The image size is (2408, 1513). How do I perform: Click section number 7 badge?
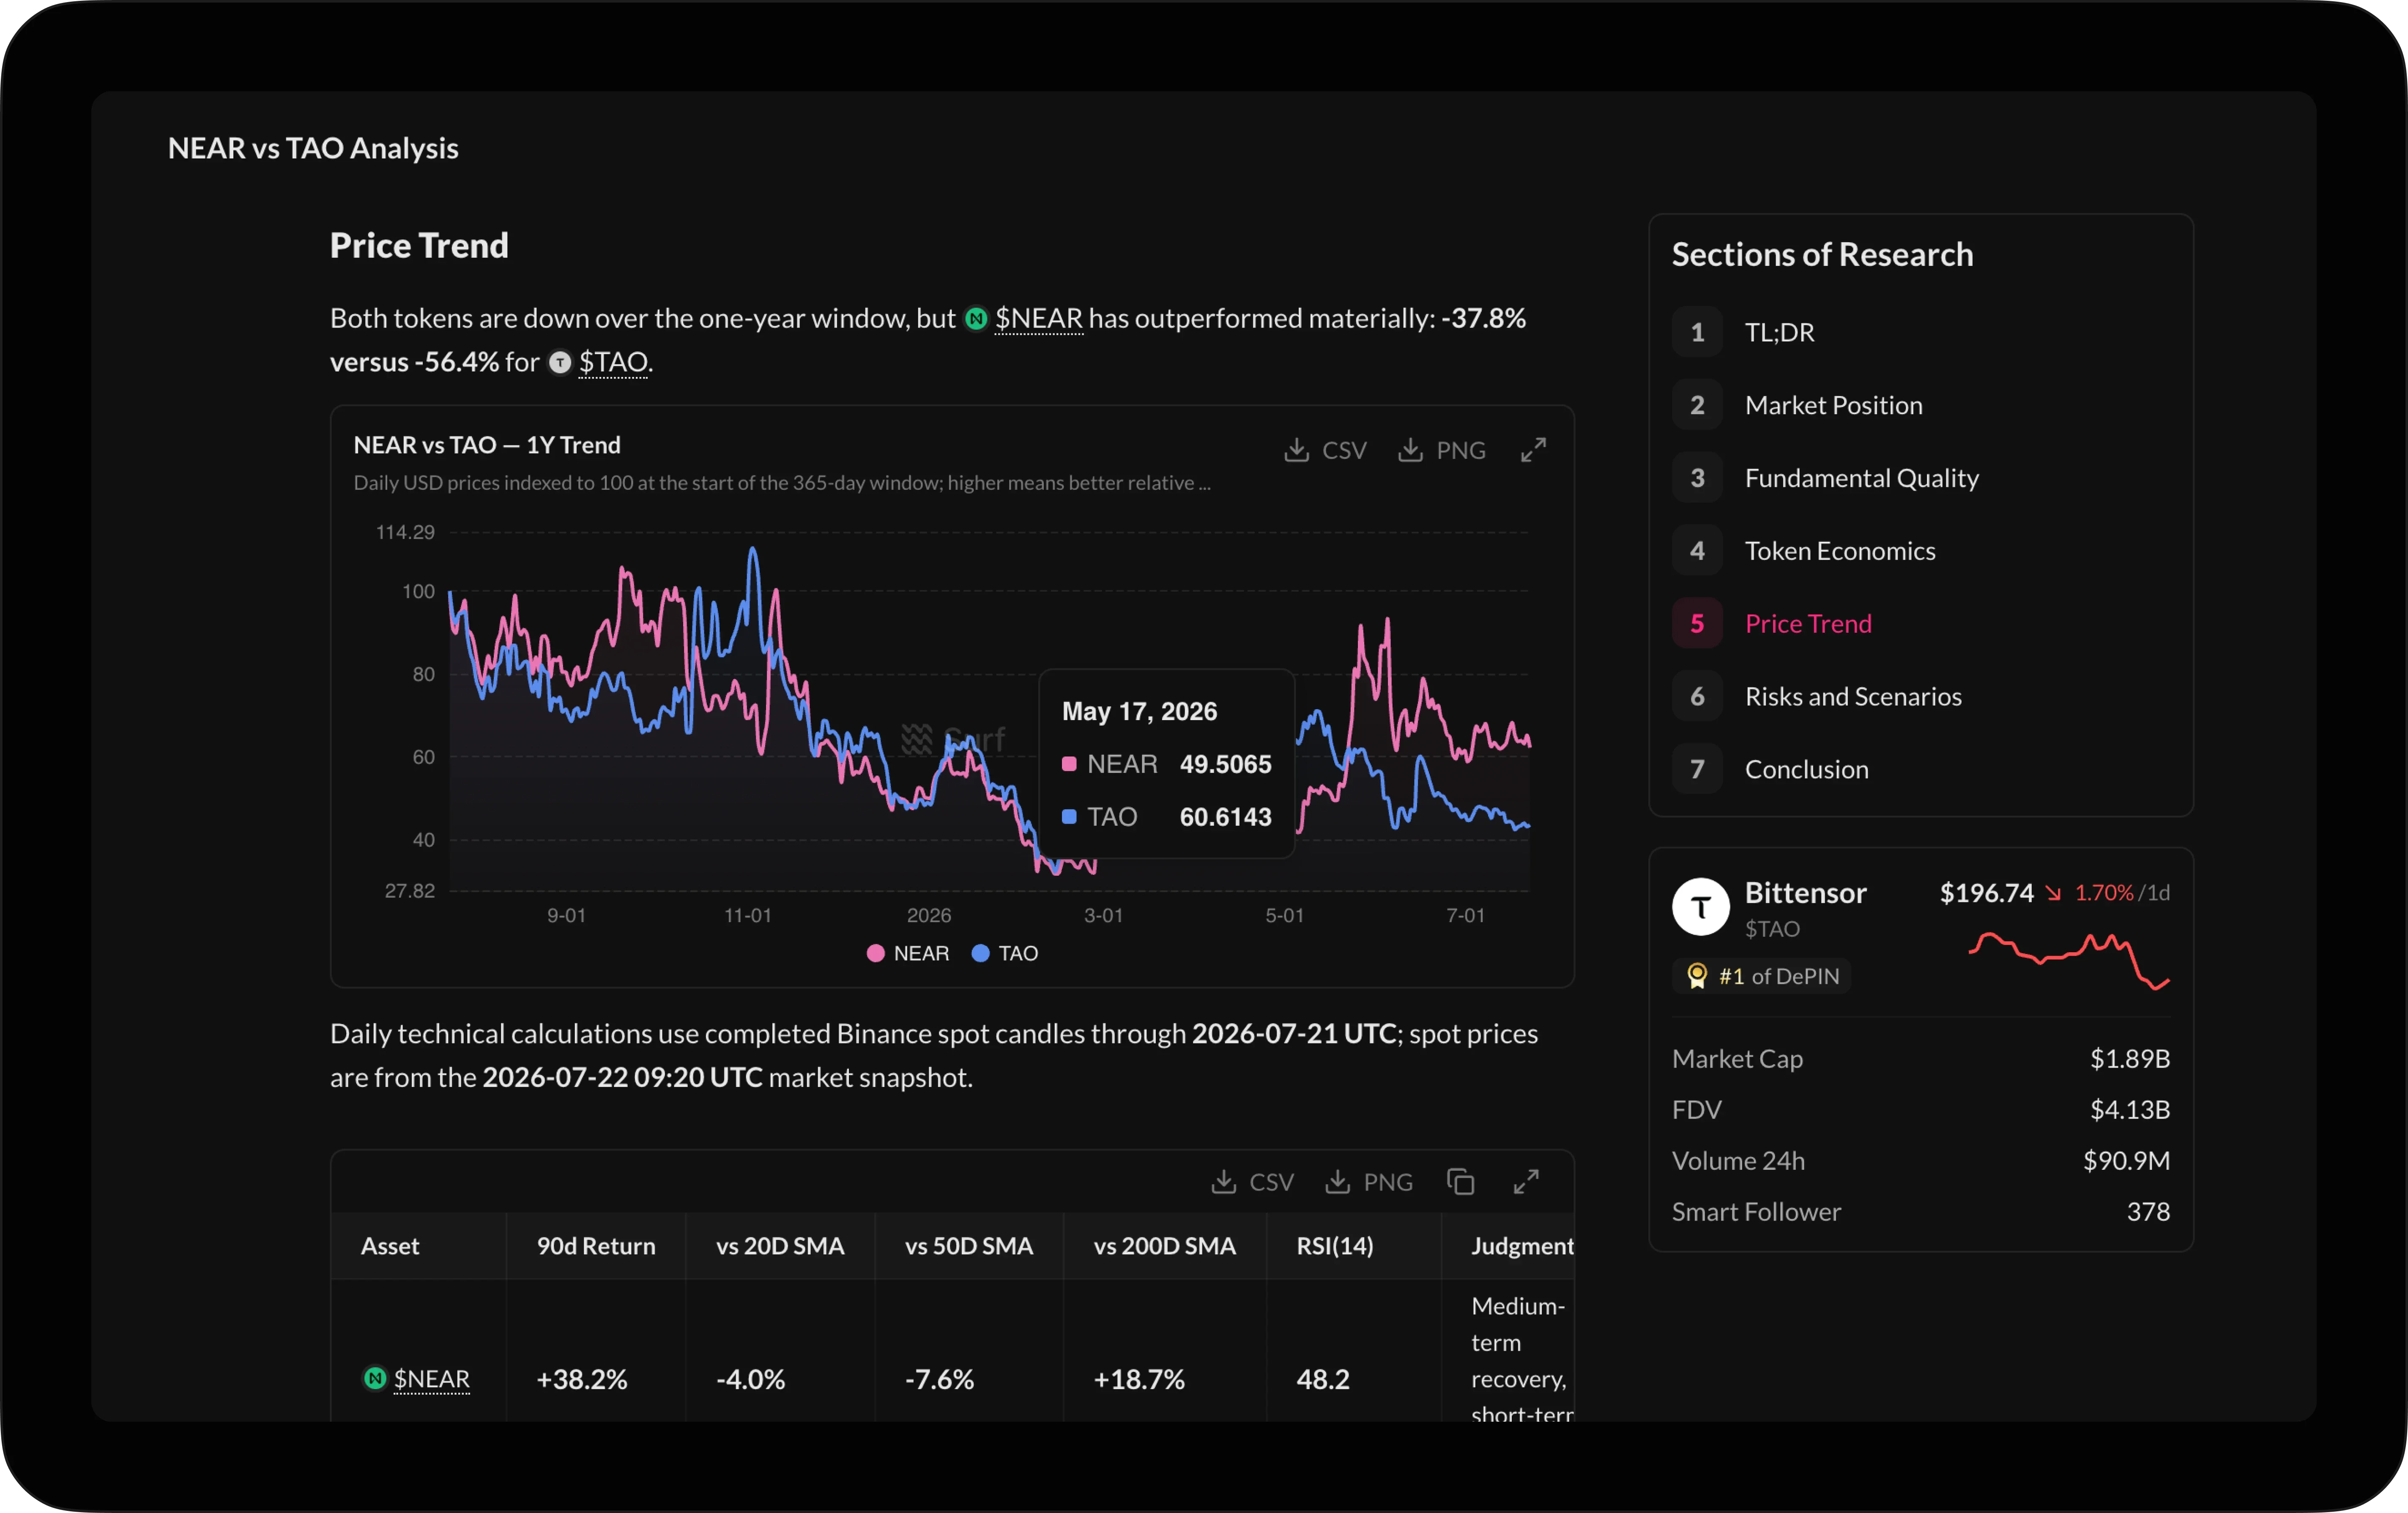1697,769
